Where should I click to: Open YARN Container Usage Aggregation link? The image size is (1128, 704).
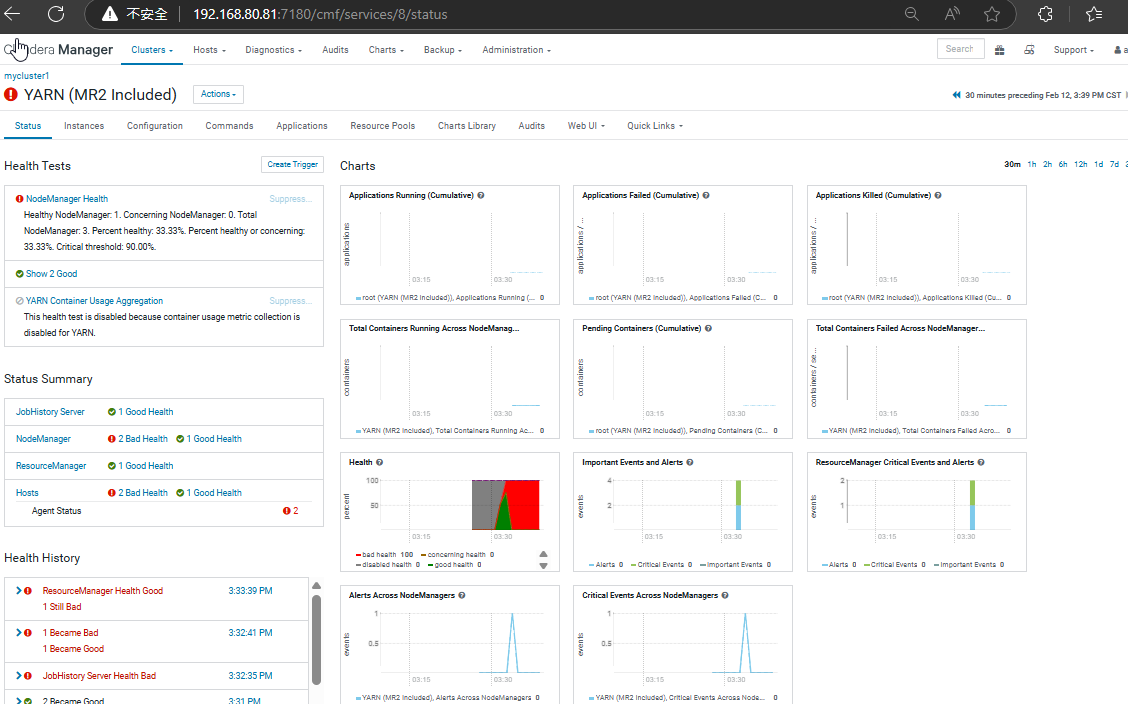click(94, 301)
